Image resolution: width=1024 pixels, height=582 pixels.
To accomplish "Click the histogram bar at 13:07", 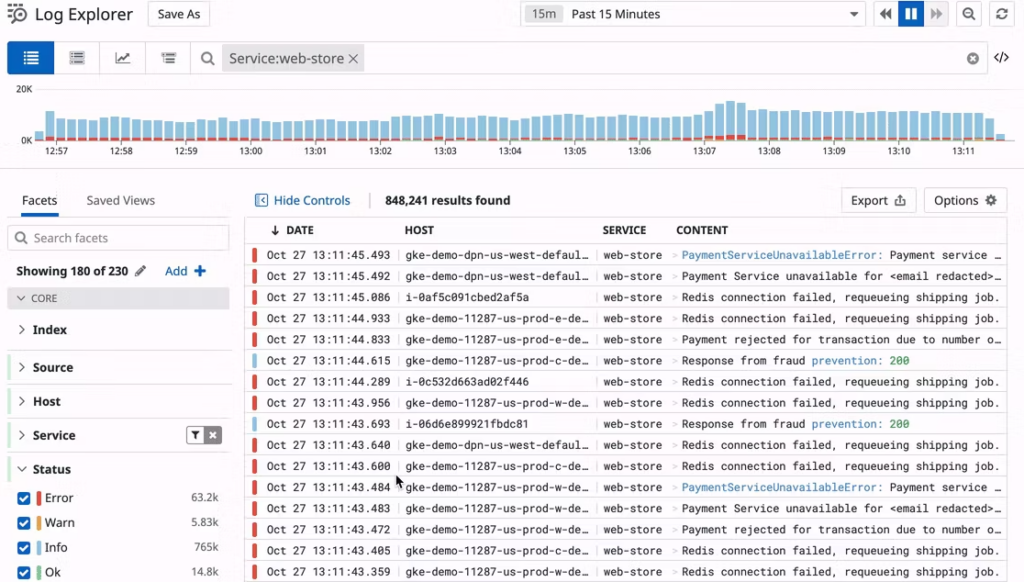I will [x=709, y=125].
